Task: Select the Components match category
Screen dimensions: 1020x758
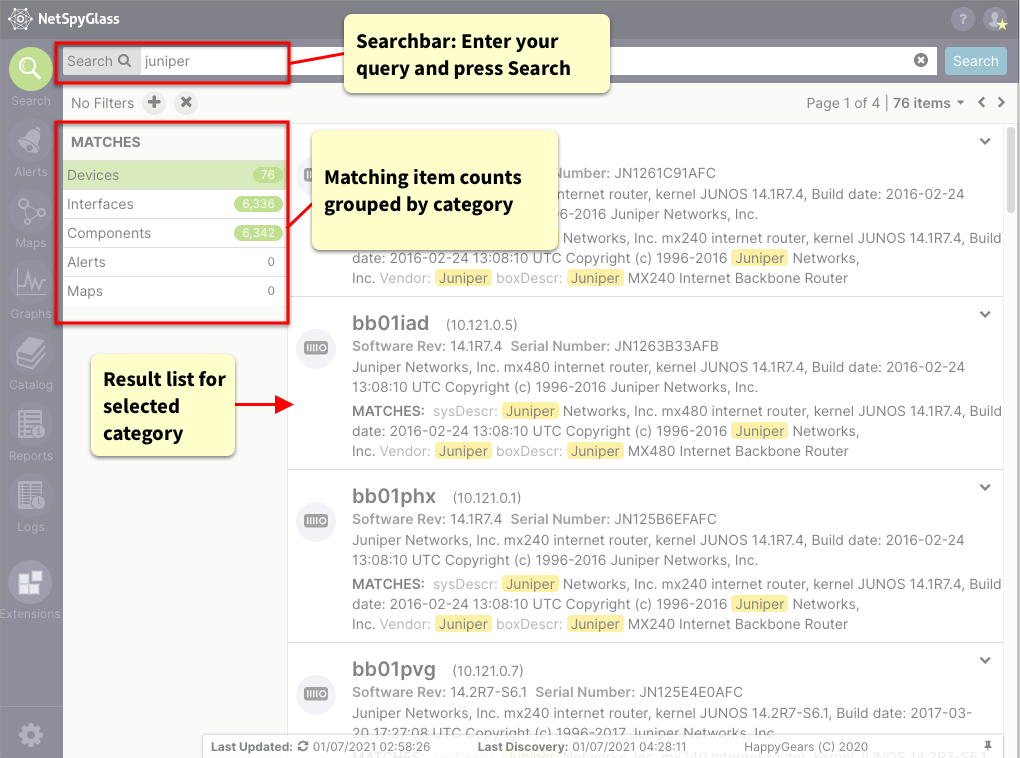Action: coord(174,233)
